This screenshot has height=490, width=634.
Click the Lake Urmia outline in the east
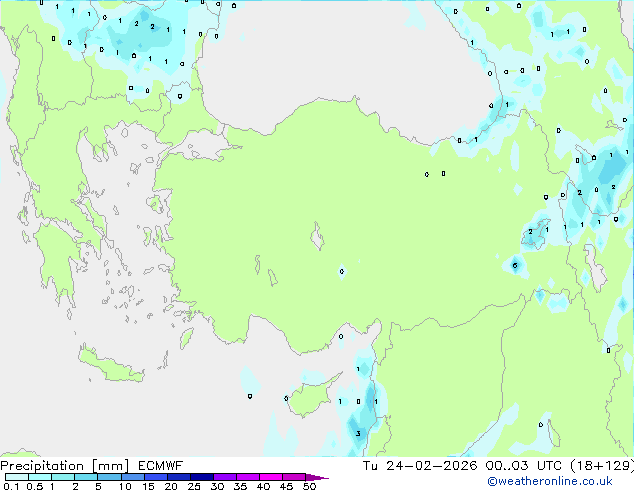(594, 268)
